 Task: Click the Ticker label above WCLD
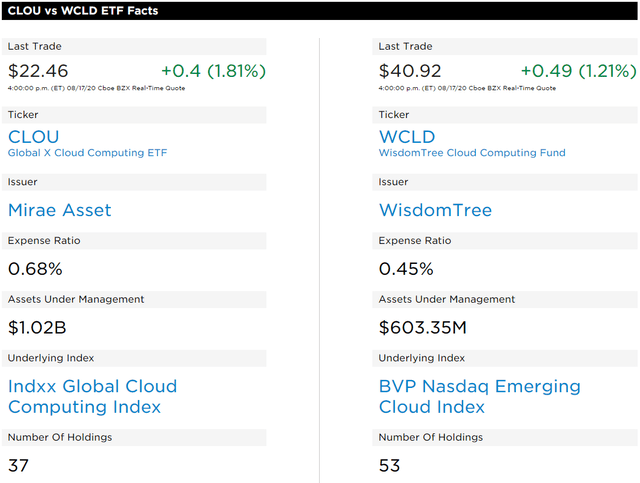click(x=393, y=115)
